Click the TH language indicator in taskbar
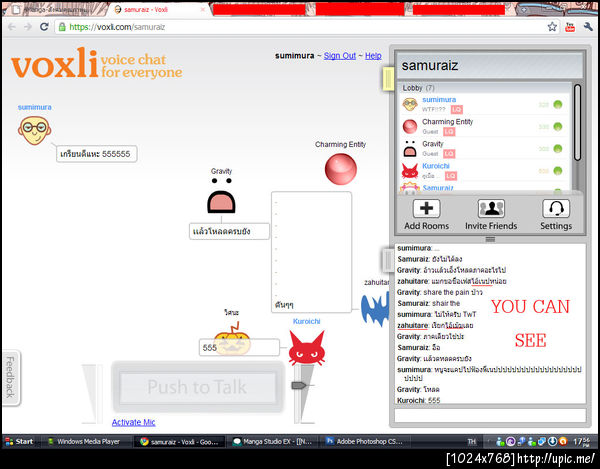This screenshot has height=469, width=600. [472, 441]
